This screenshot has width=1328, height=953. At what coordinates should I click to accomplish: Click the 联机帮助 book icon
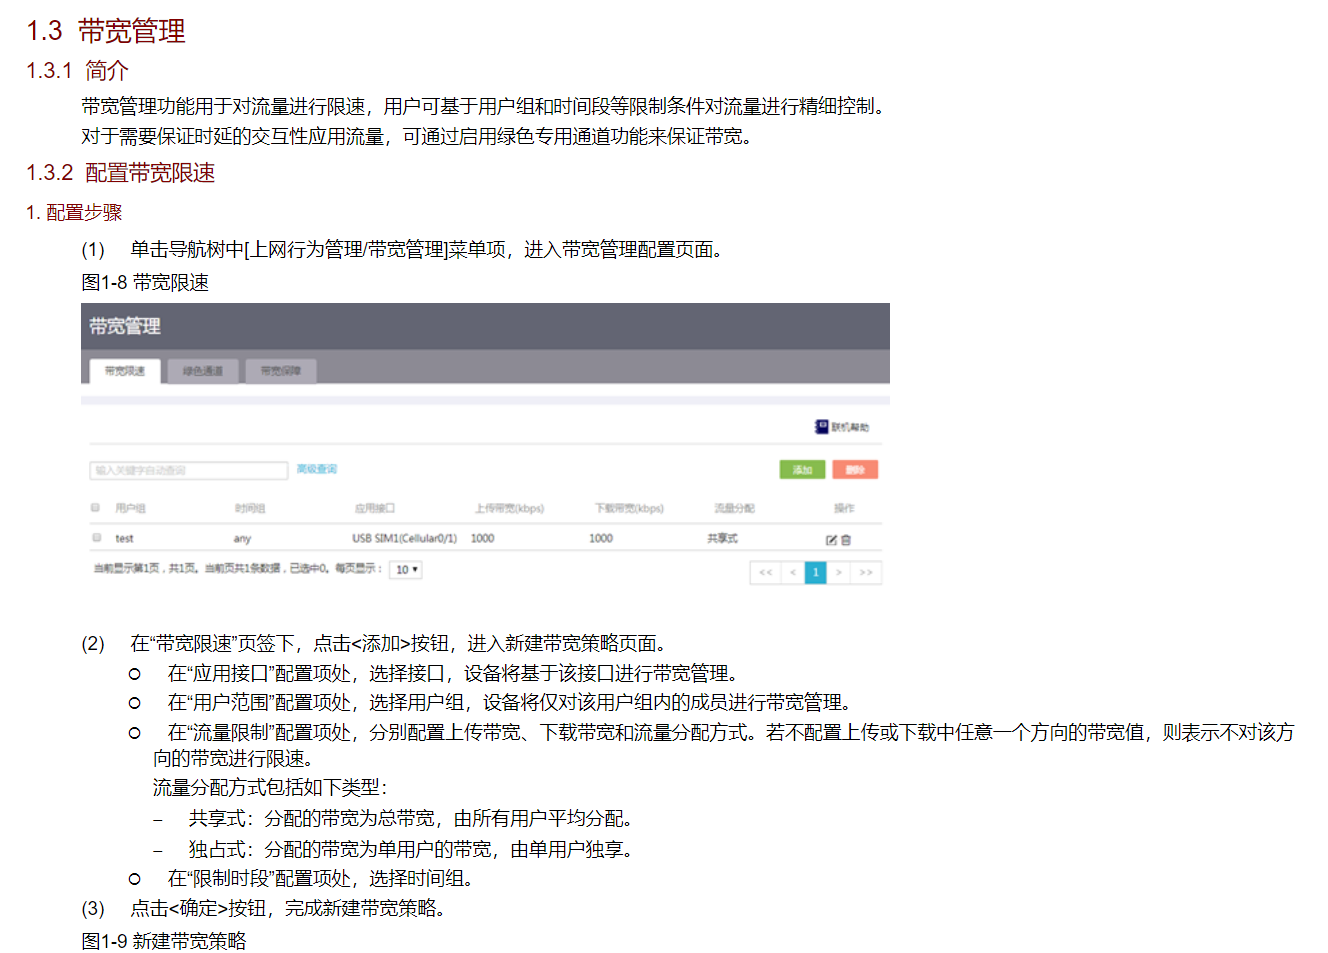821,427
